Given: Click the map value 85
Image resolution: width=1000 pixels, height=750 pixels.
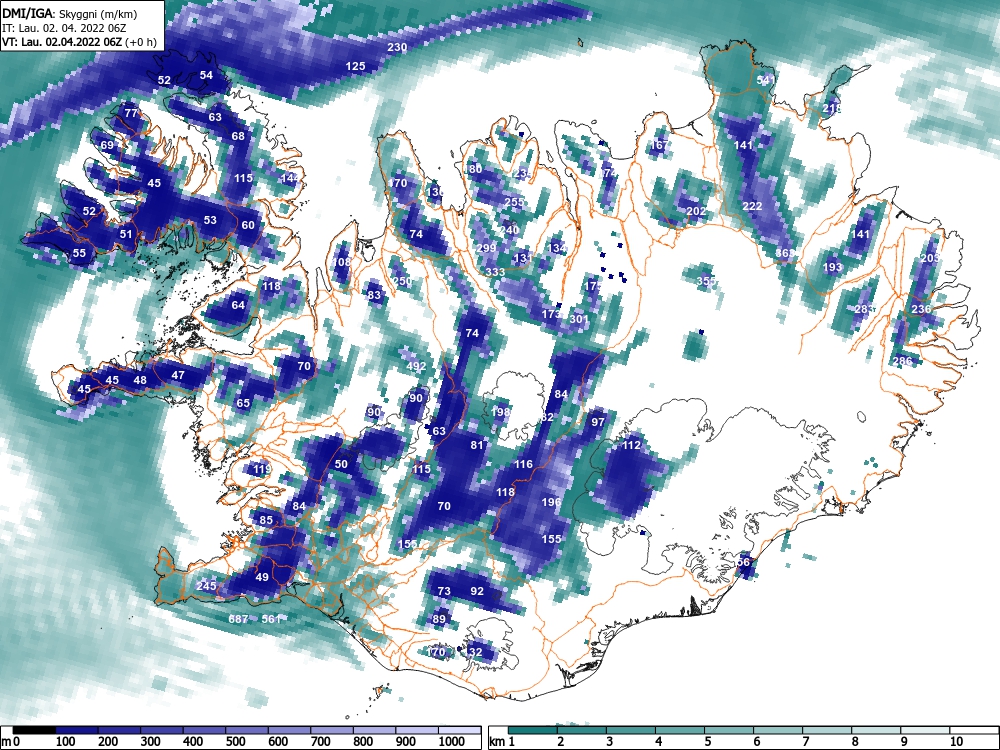Looking at the screenshot, I should (x=266, y=520).
